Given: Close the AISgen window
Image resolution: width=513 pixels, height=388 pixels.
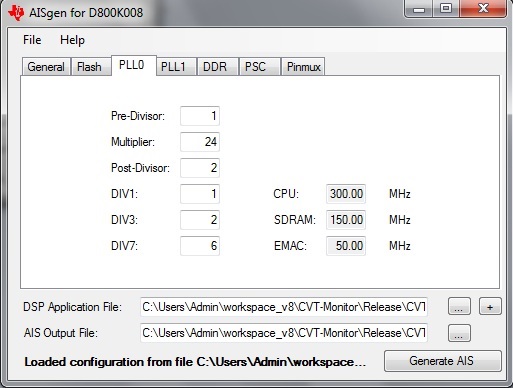Looking at the screenshot, I should pyautogui.click(x=483, y=9).
